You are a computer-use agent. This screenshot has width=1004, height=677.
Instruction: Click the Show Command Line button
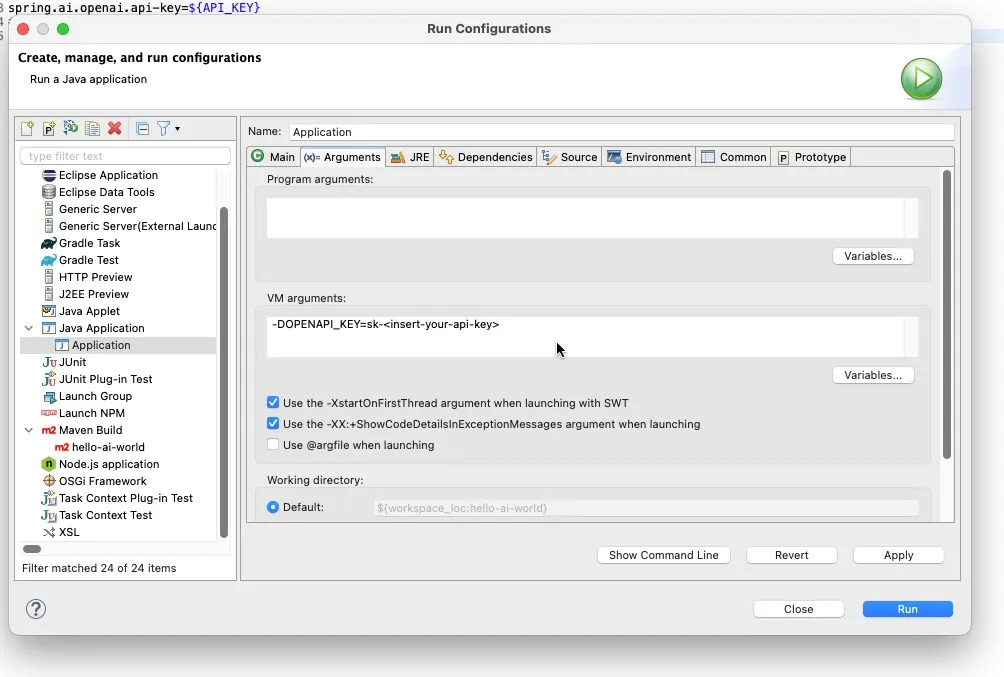click(663, 555)
